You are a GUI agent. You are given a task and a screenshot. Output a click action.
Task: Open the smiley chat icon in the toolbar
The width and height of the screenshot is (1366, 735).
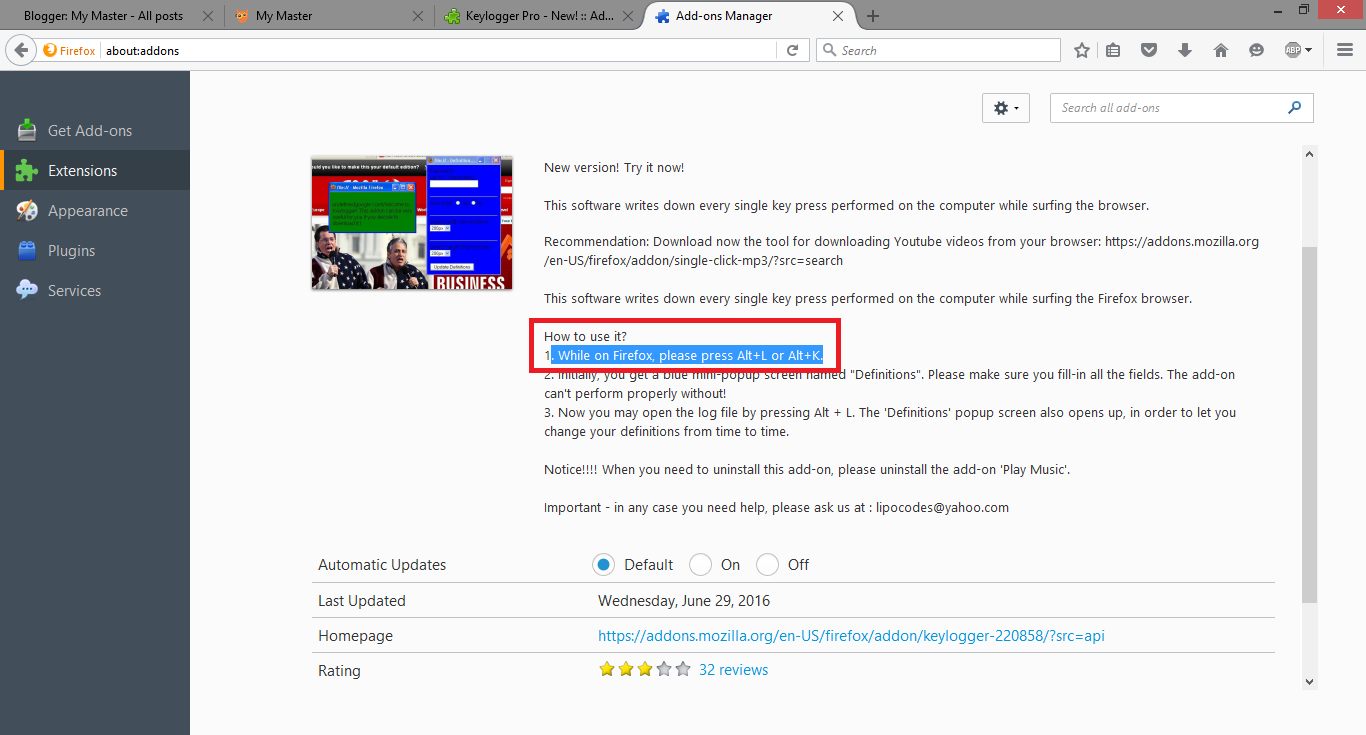[1257, 50]
